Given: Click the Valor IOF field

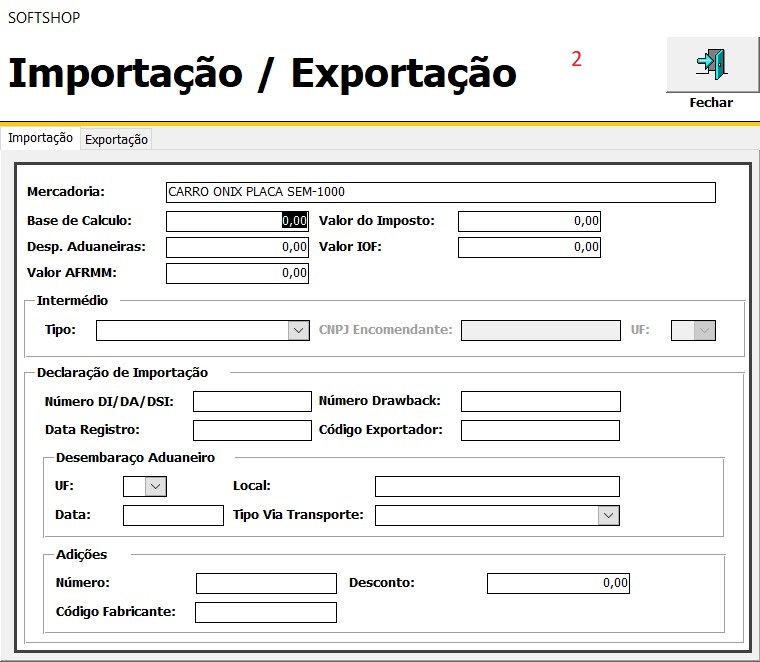Looking at the screenshot, I should [529, 247].
